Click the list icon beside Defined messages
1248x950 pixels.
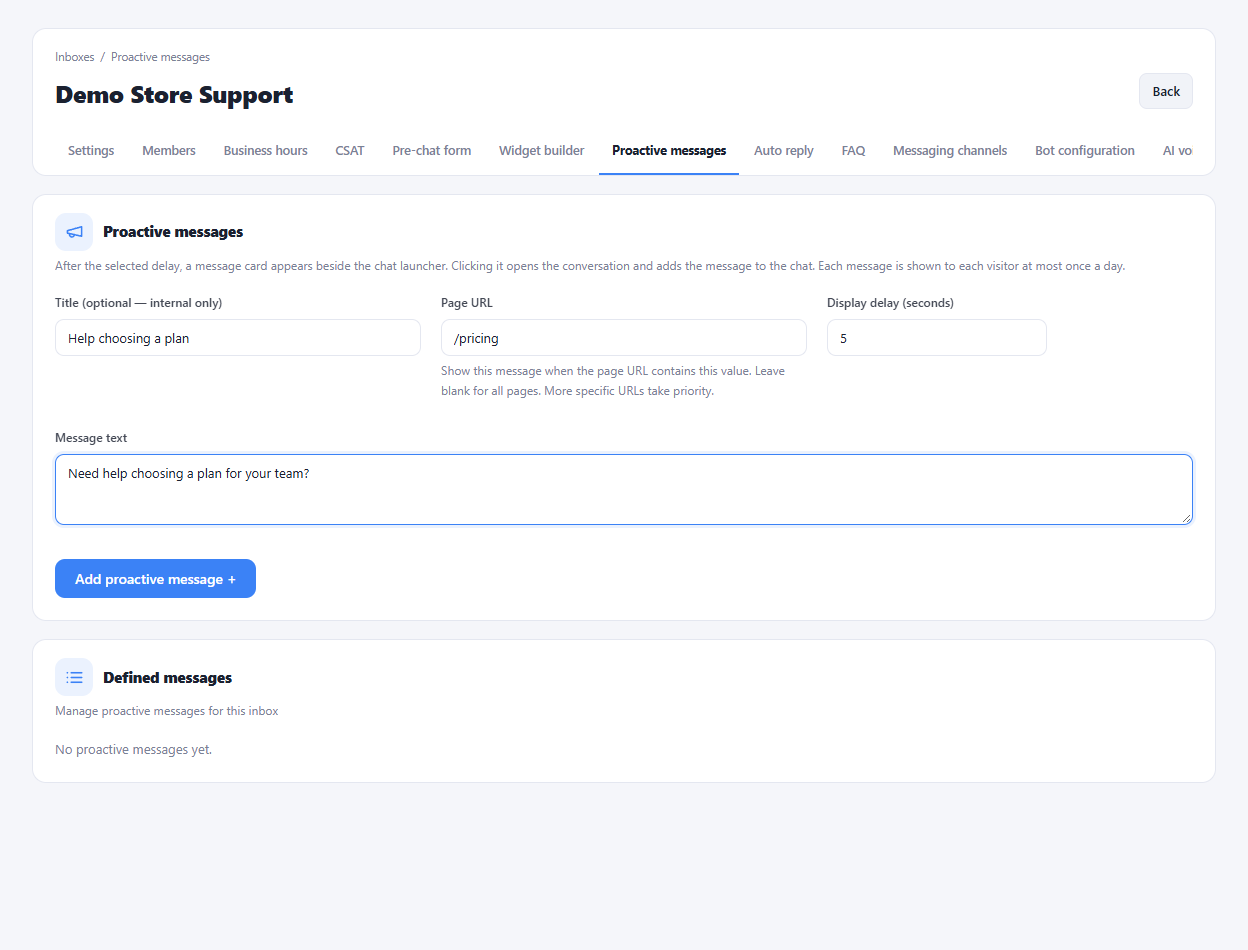pos(74,677)
